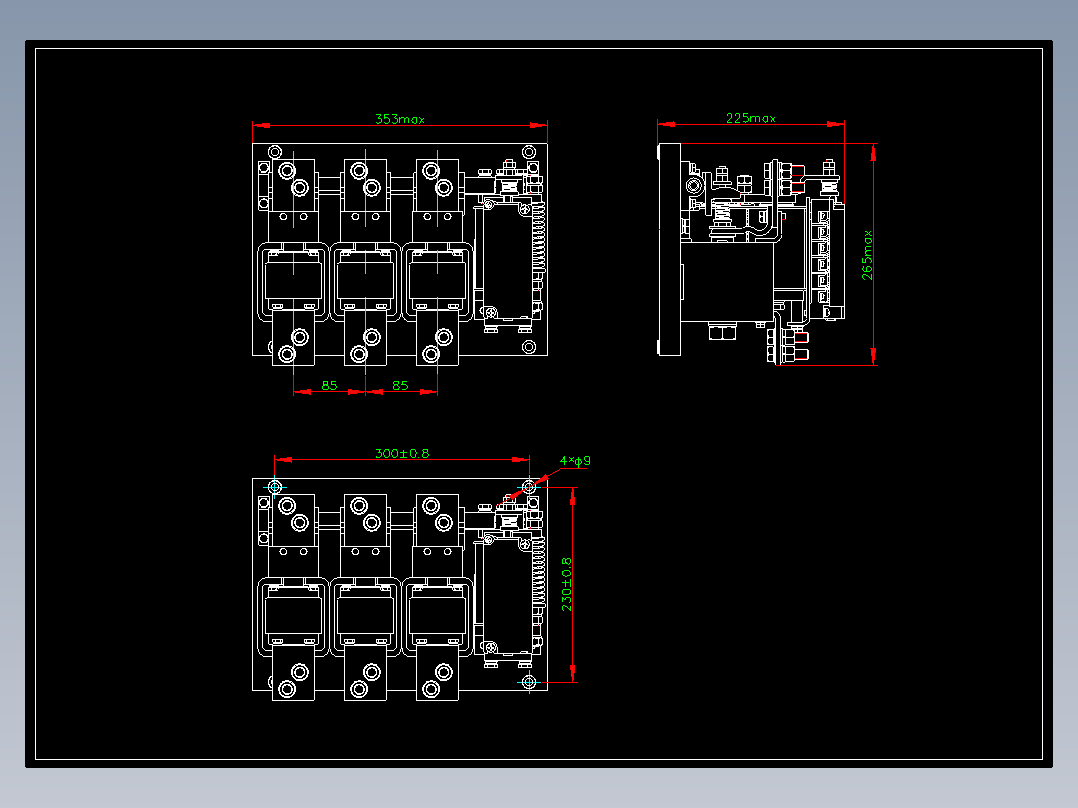Viewport: 1078px width, 808px height.
Task: Select the 4×φ9 hole callout text
Action: (x=575, y=461)
